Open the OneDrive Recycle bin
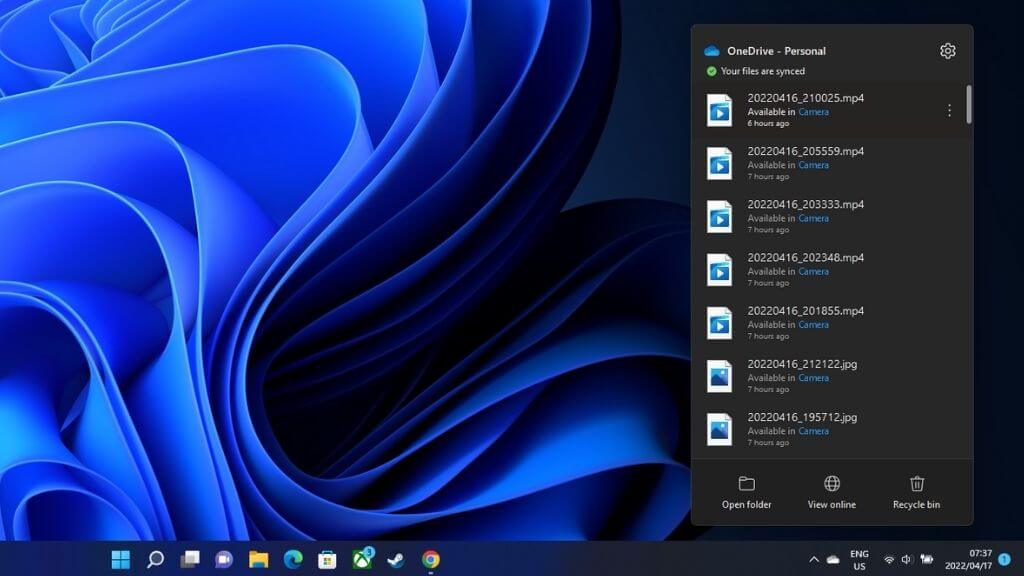Image resolution: width=1024 pixels, height=576 pixels. click(916, 484)
